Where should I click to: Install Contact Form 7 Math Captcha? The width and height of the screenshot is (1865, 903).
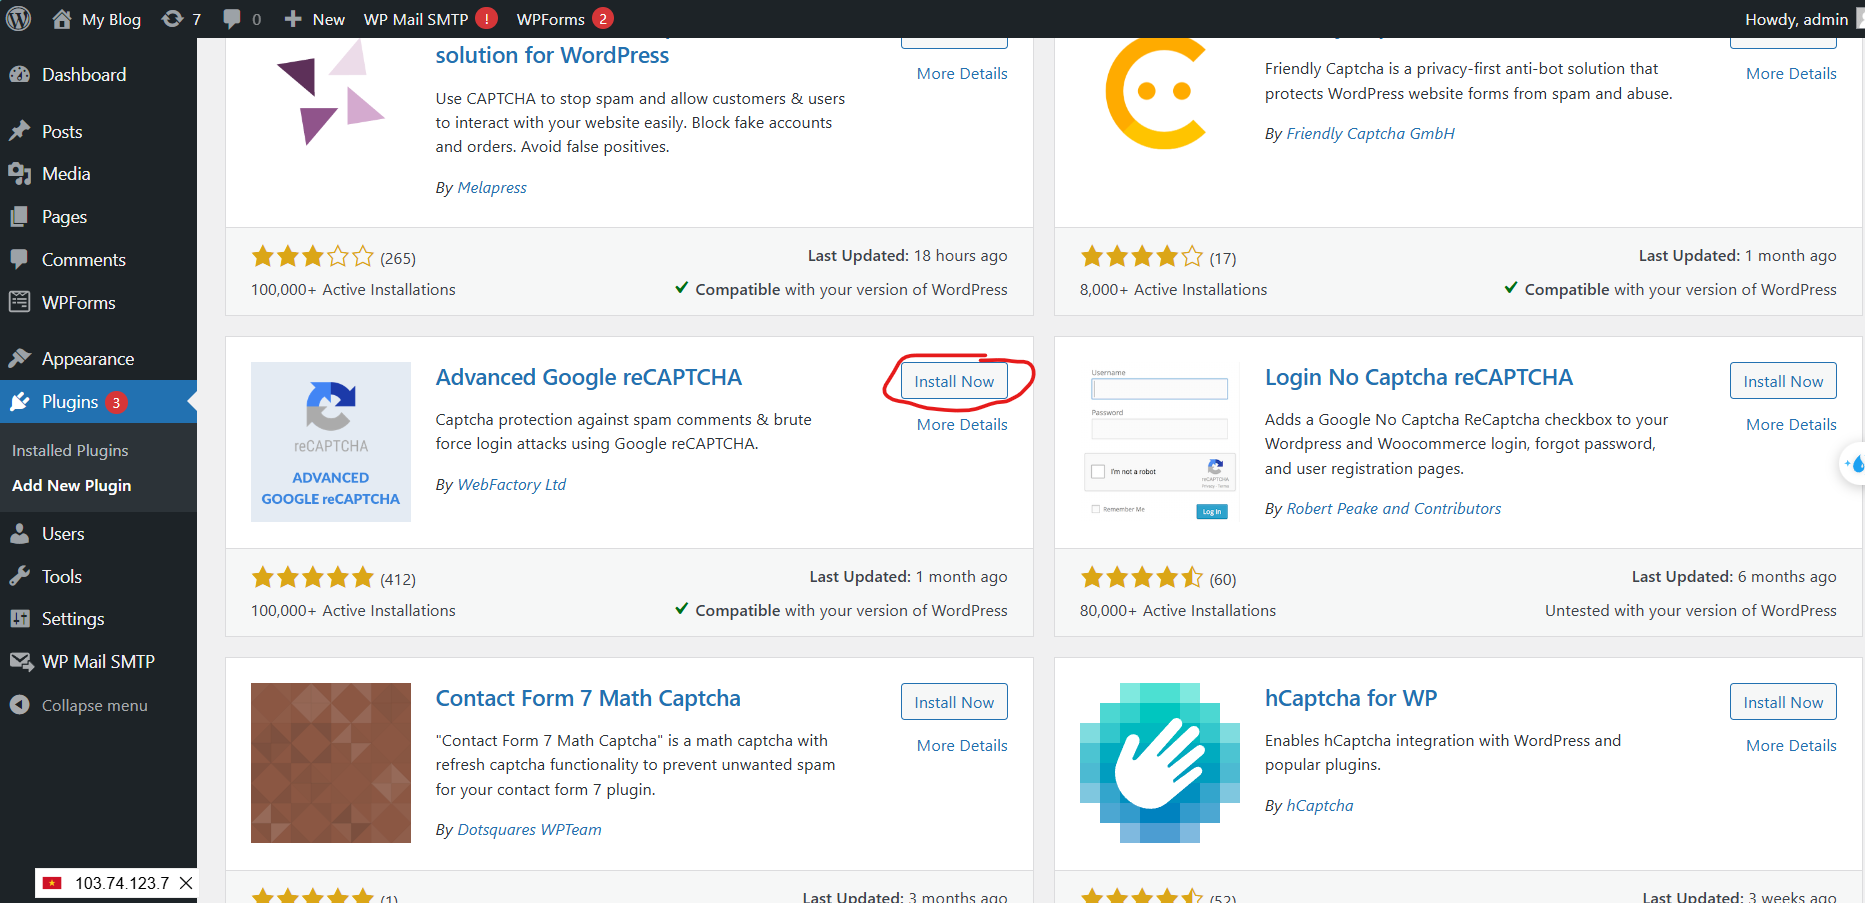954,702
